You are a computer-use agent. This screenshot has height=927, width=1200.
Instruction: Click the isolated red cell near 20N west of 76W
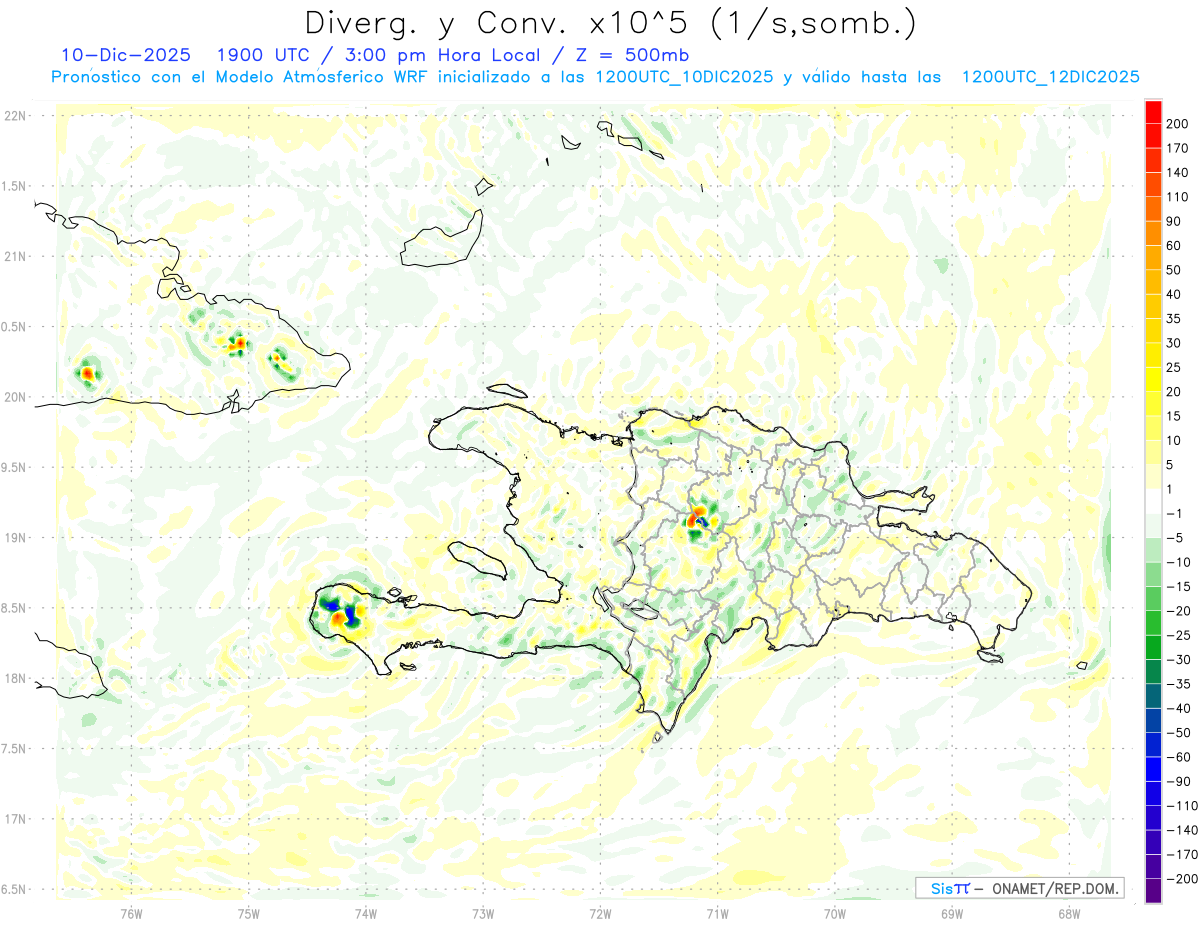point(88,373)
